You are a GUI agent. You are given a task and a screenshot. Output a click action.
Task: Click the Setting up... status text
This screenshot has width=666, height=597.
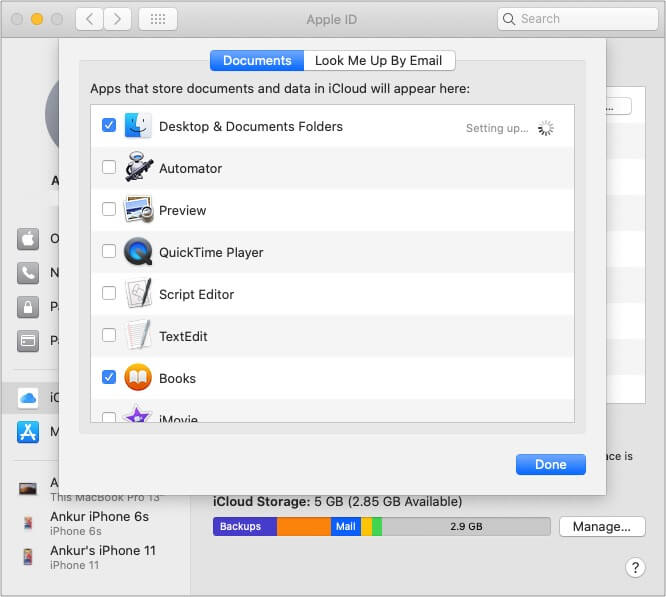tap(497, 128)
